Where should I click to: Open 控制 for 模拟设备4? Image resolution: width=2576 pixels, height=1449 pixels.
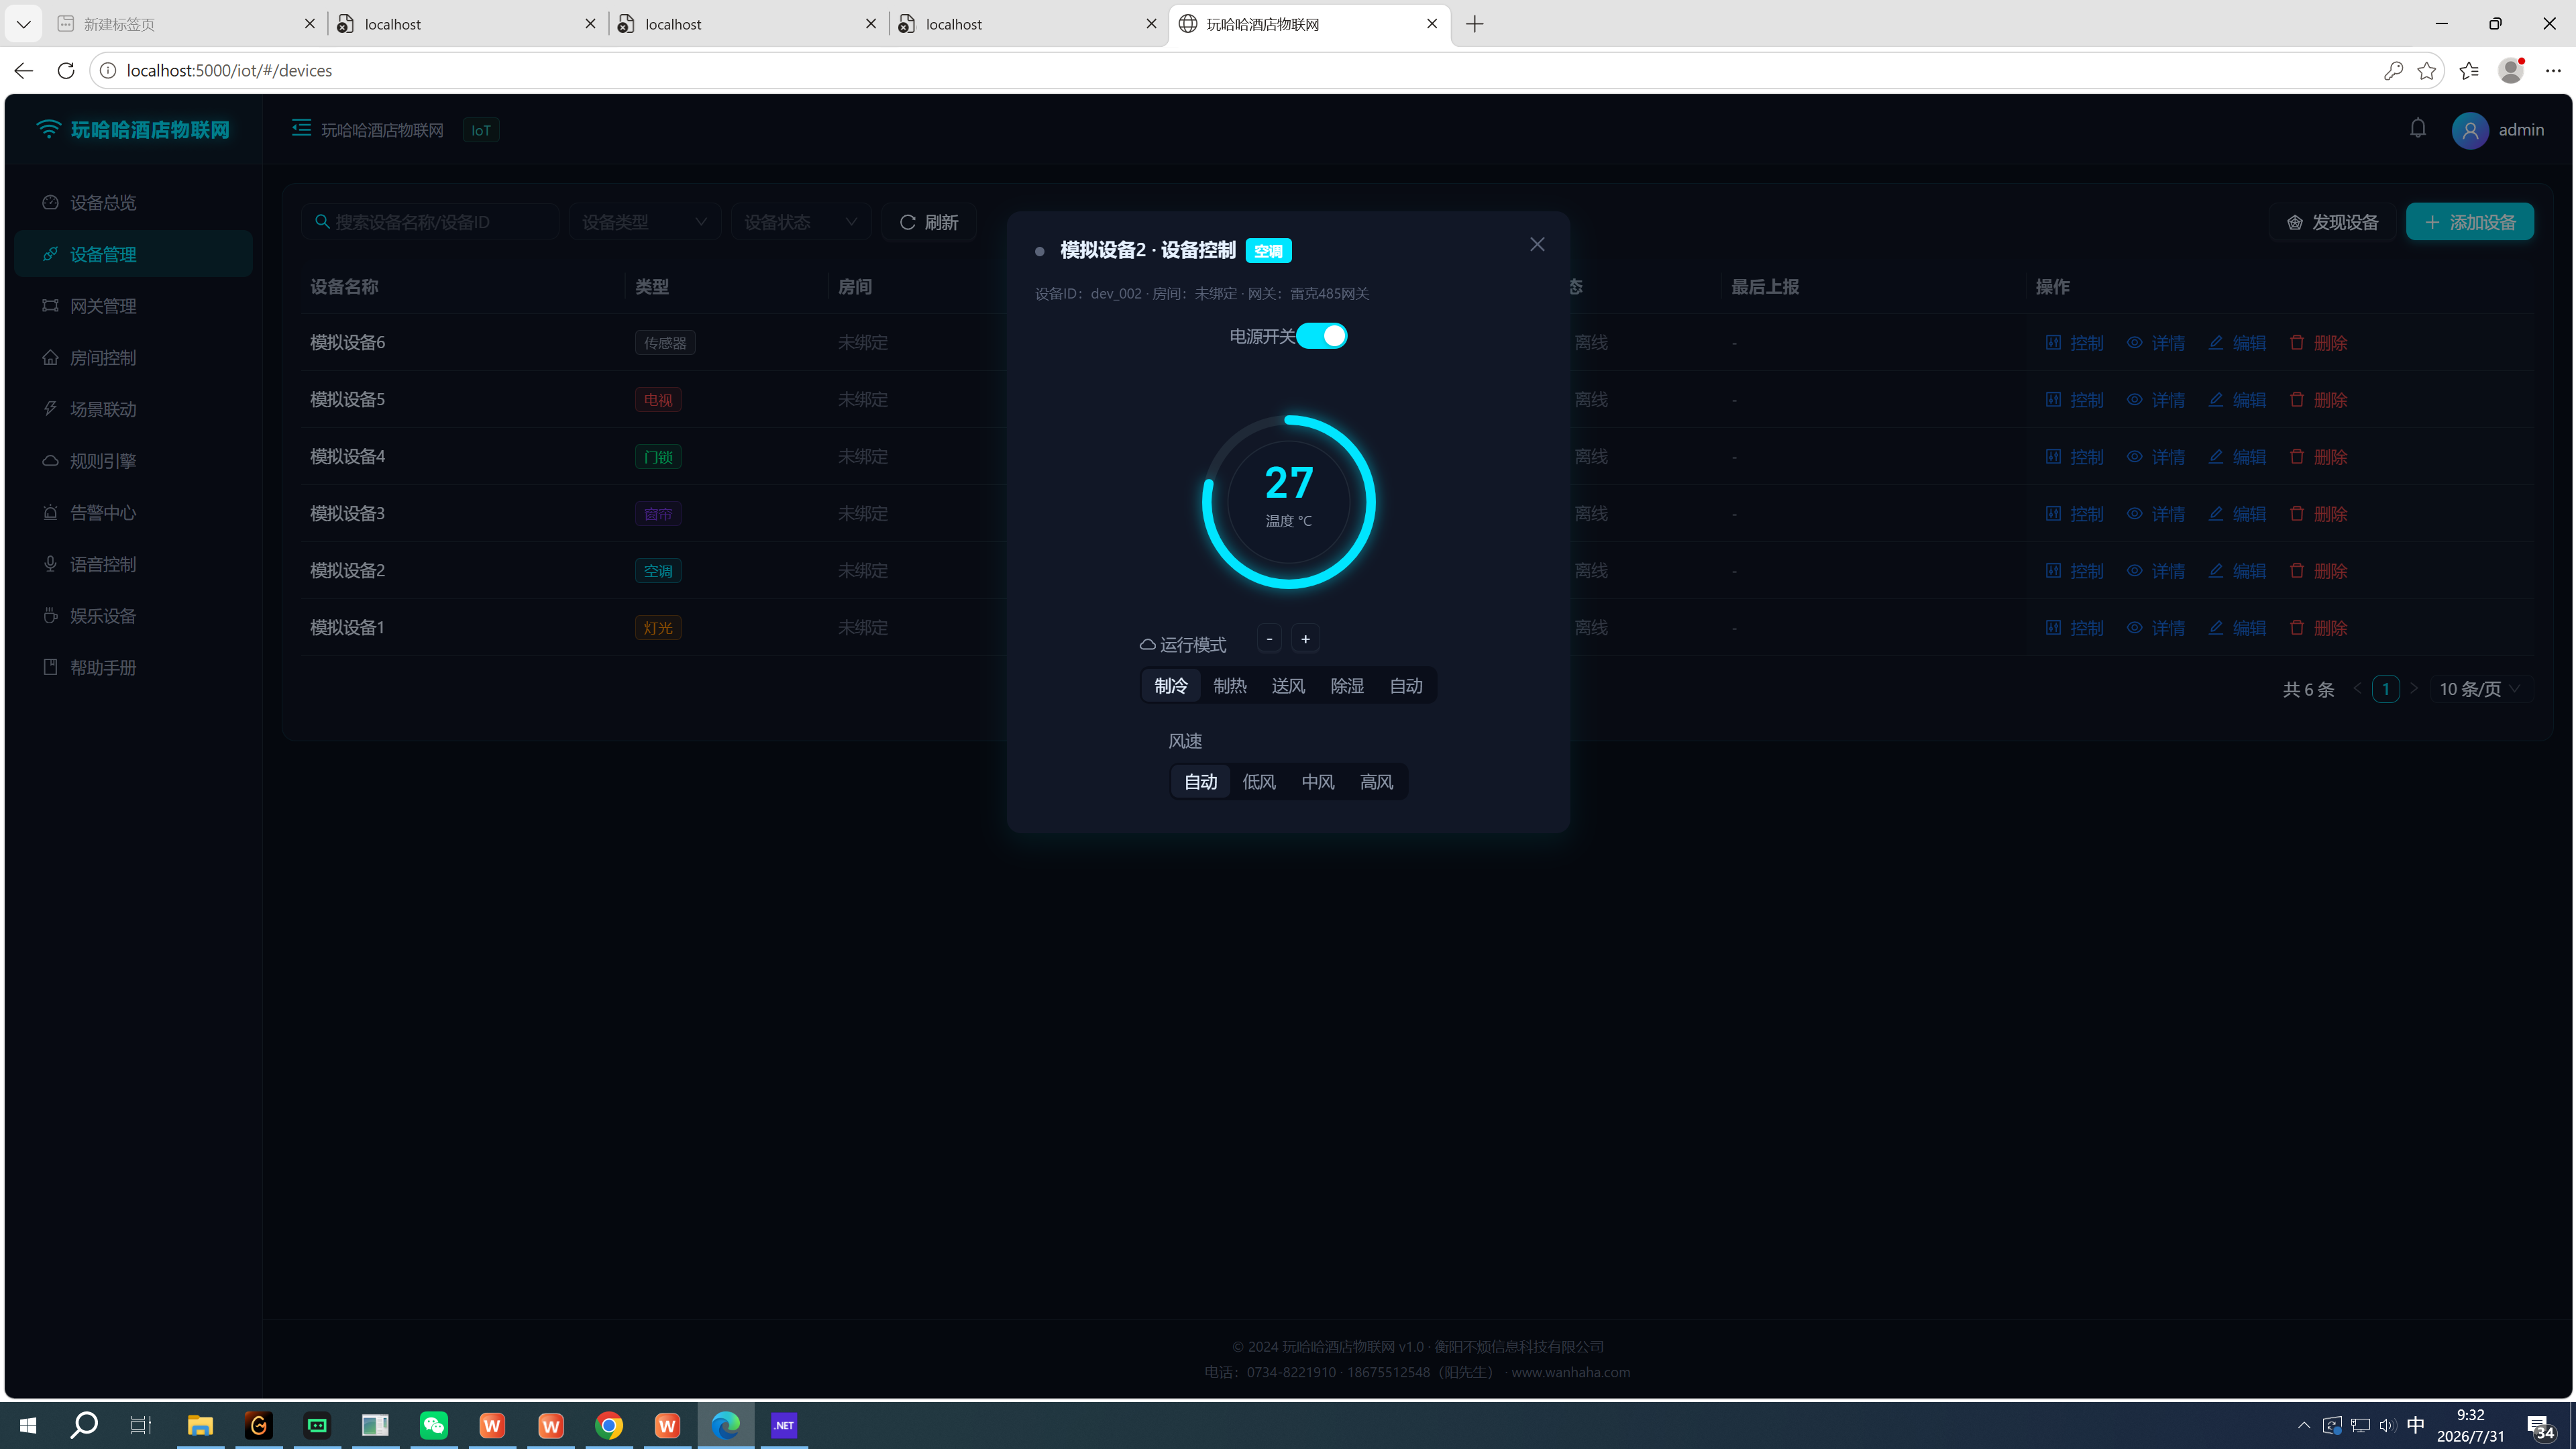tap(2074, 457)
